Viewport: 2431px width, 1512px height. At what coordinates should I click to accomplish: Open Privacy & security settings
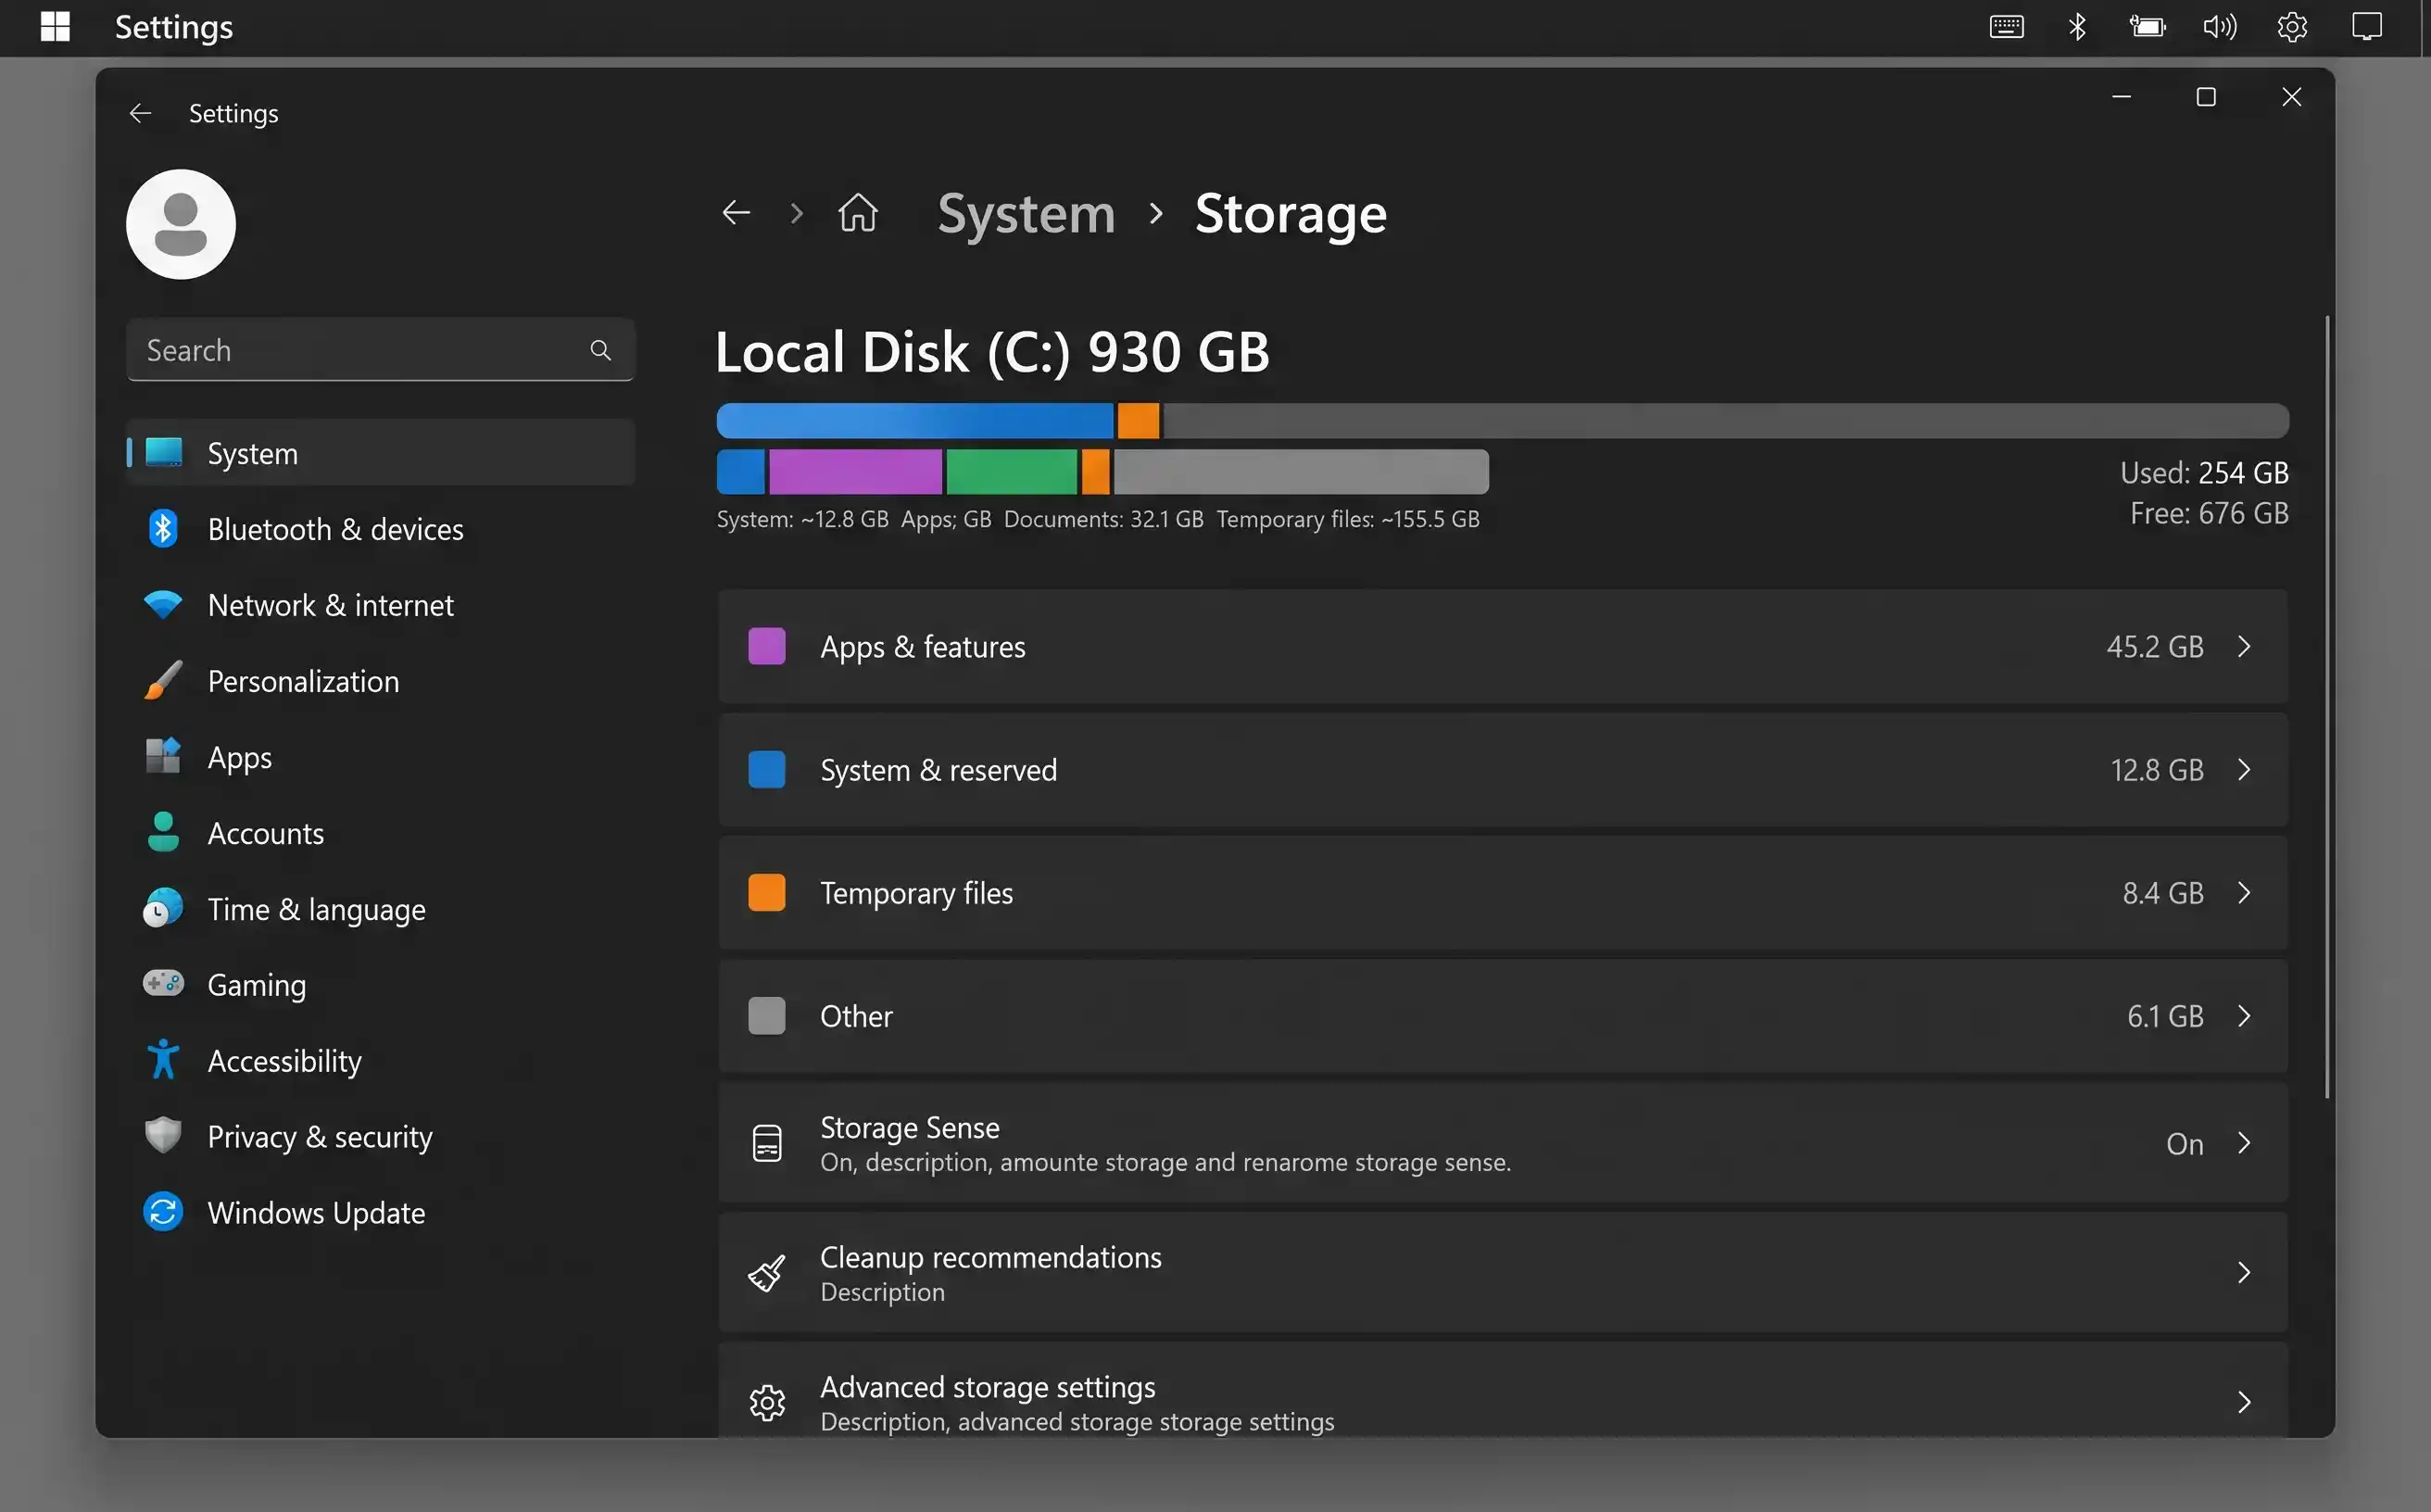380,1137
